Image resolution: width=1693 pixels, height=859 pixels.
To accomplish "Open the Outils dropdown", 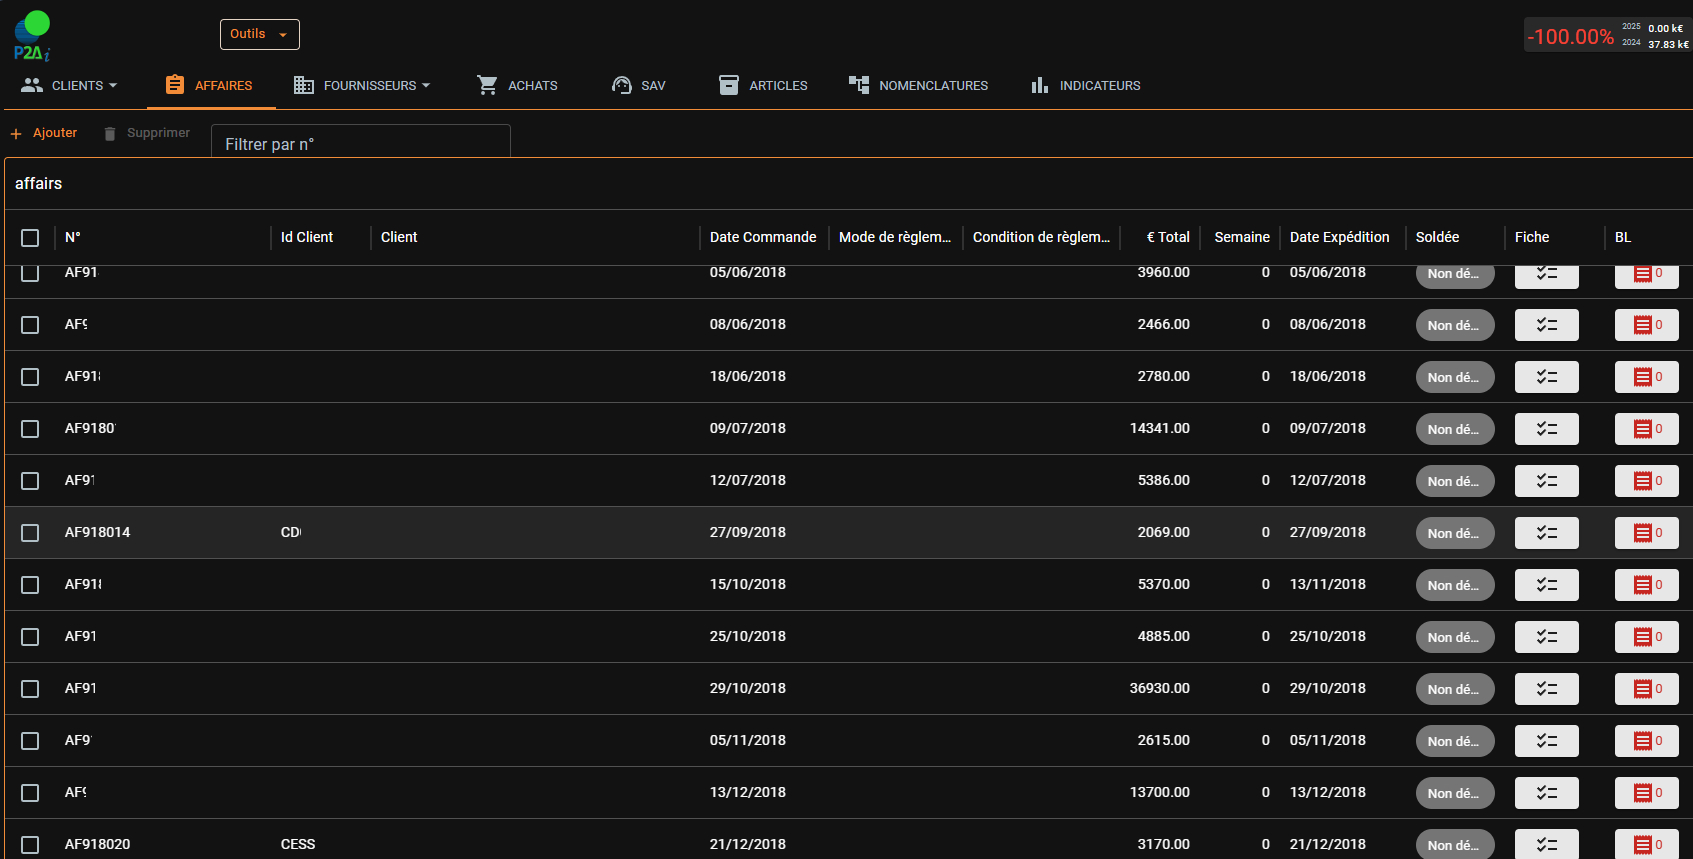I will pyautogui.click(x=260, y=34).
